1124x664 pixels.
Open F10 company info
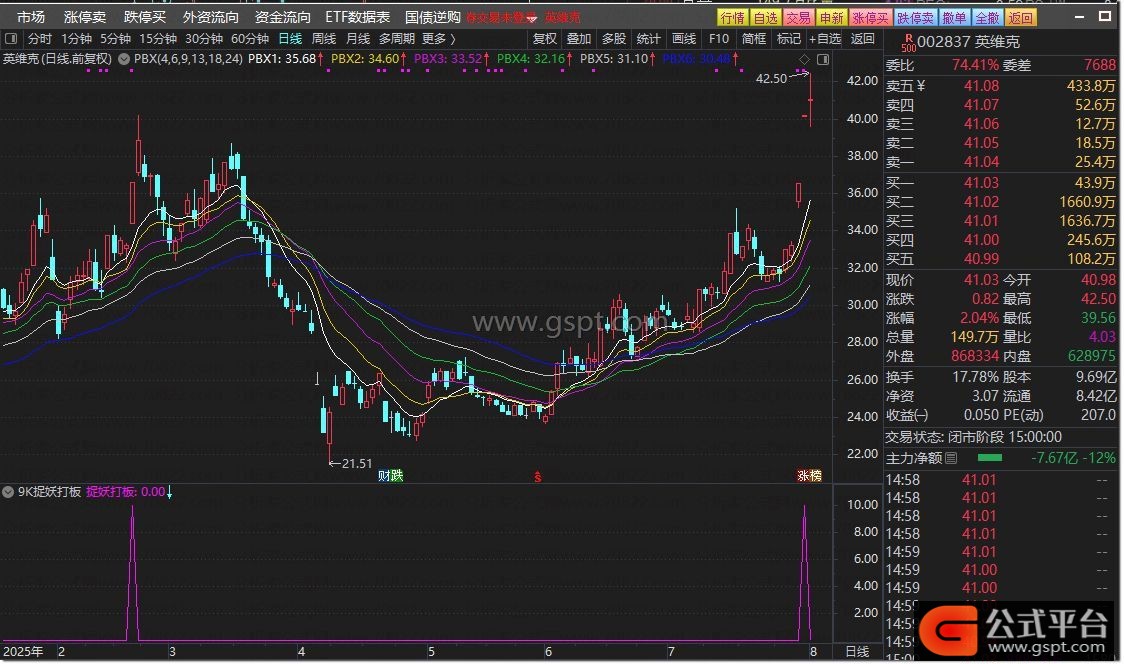click(718, 39)
